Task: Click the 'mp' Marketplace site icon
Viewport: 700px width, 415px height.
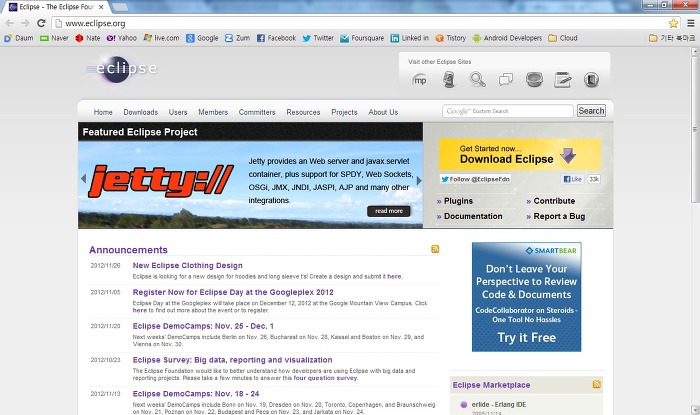Action: 420,80
